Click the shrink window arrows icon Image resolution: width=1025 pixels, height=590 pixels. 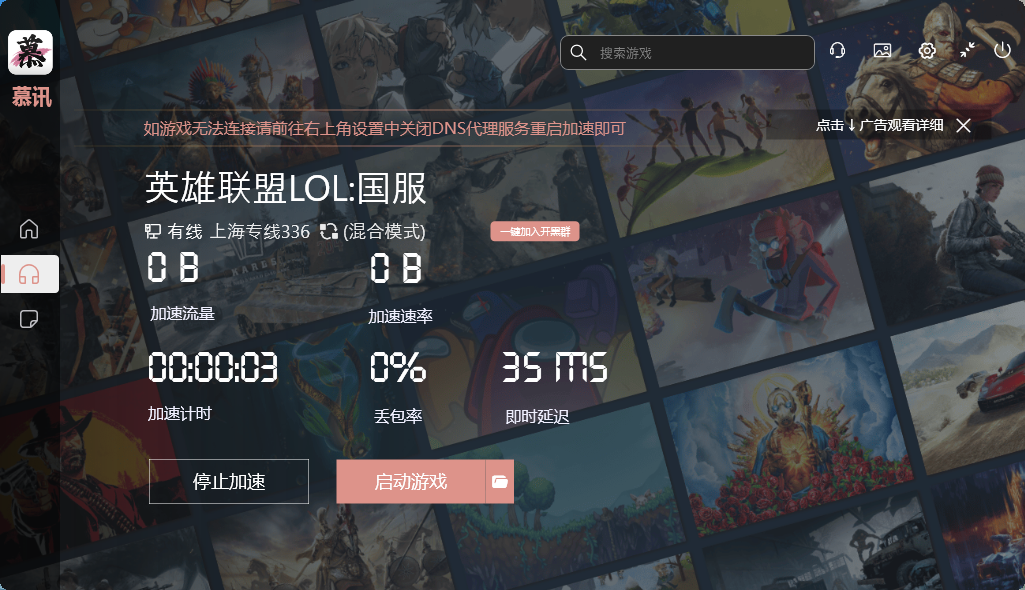(x=967, y=50)
